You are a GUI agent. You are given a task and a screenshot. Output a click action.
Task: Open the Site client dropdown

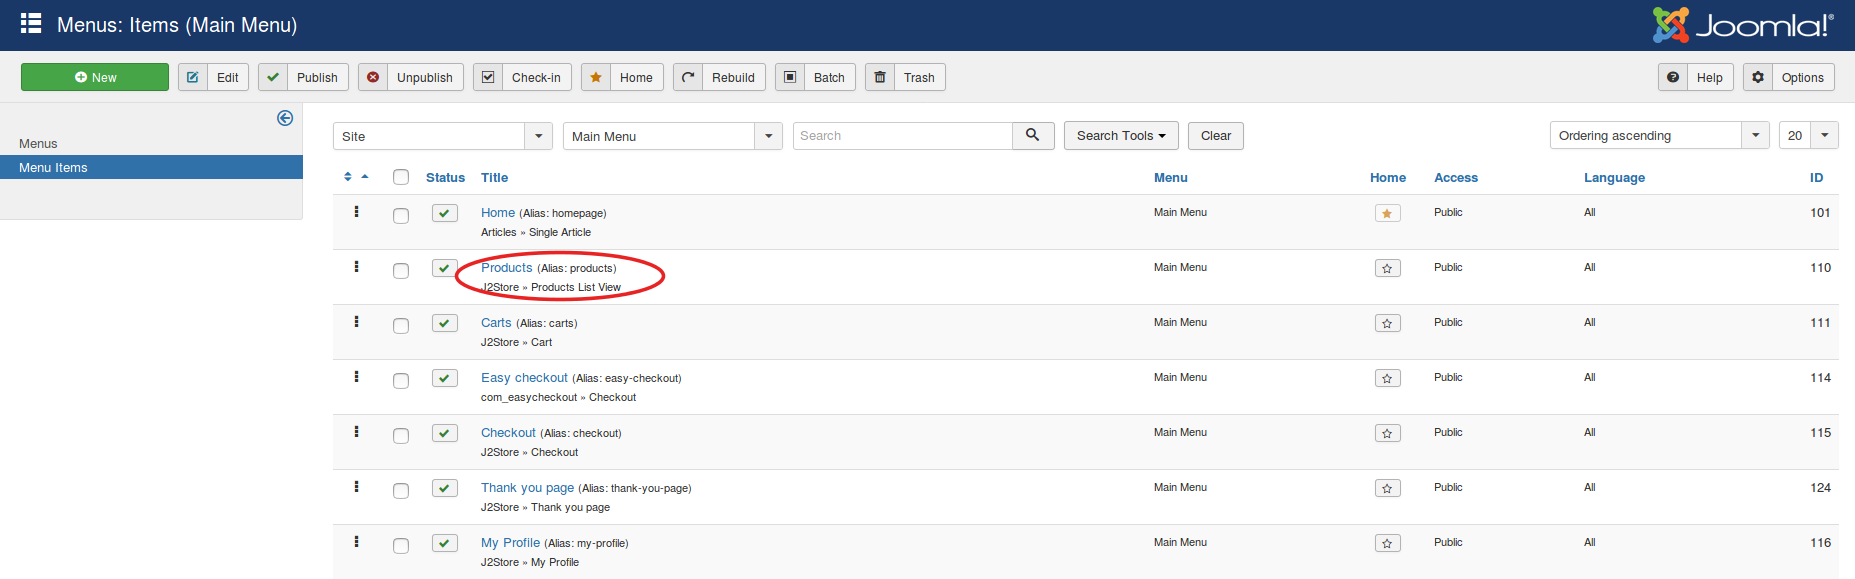442,136
